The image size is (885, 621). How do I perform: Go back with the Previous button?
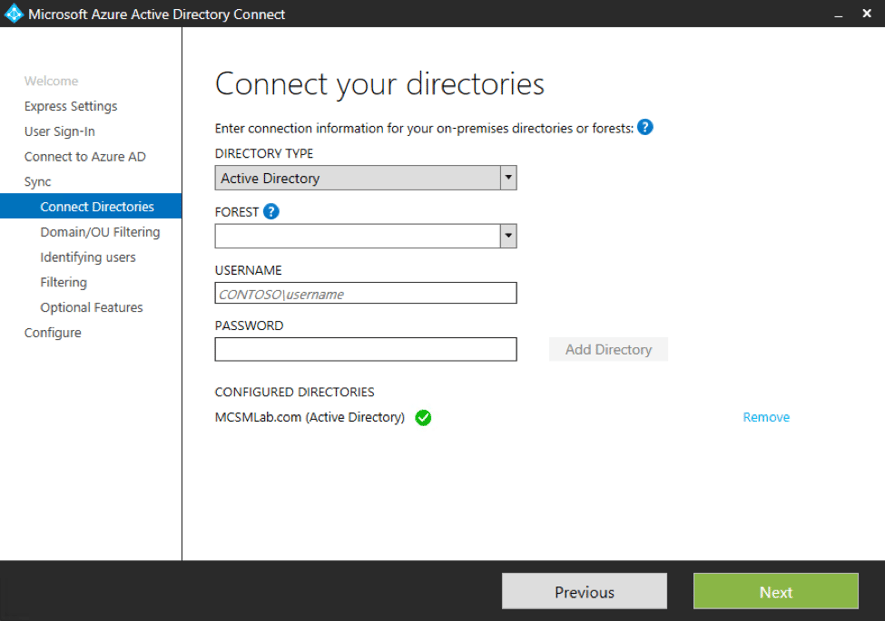[x=584, y=592]
